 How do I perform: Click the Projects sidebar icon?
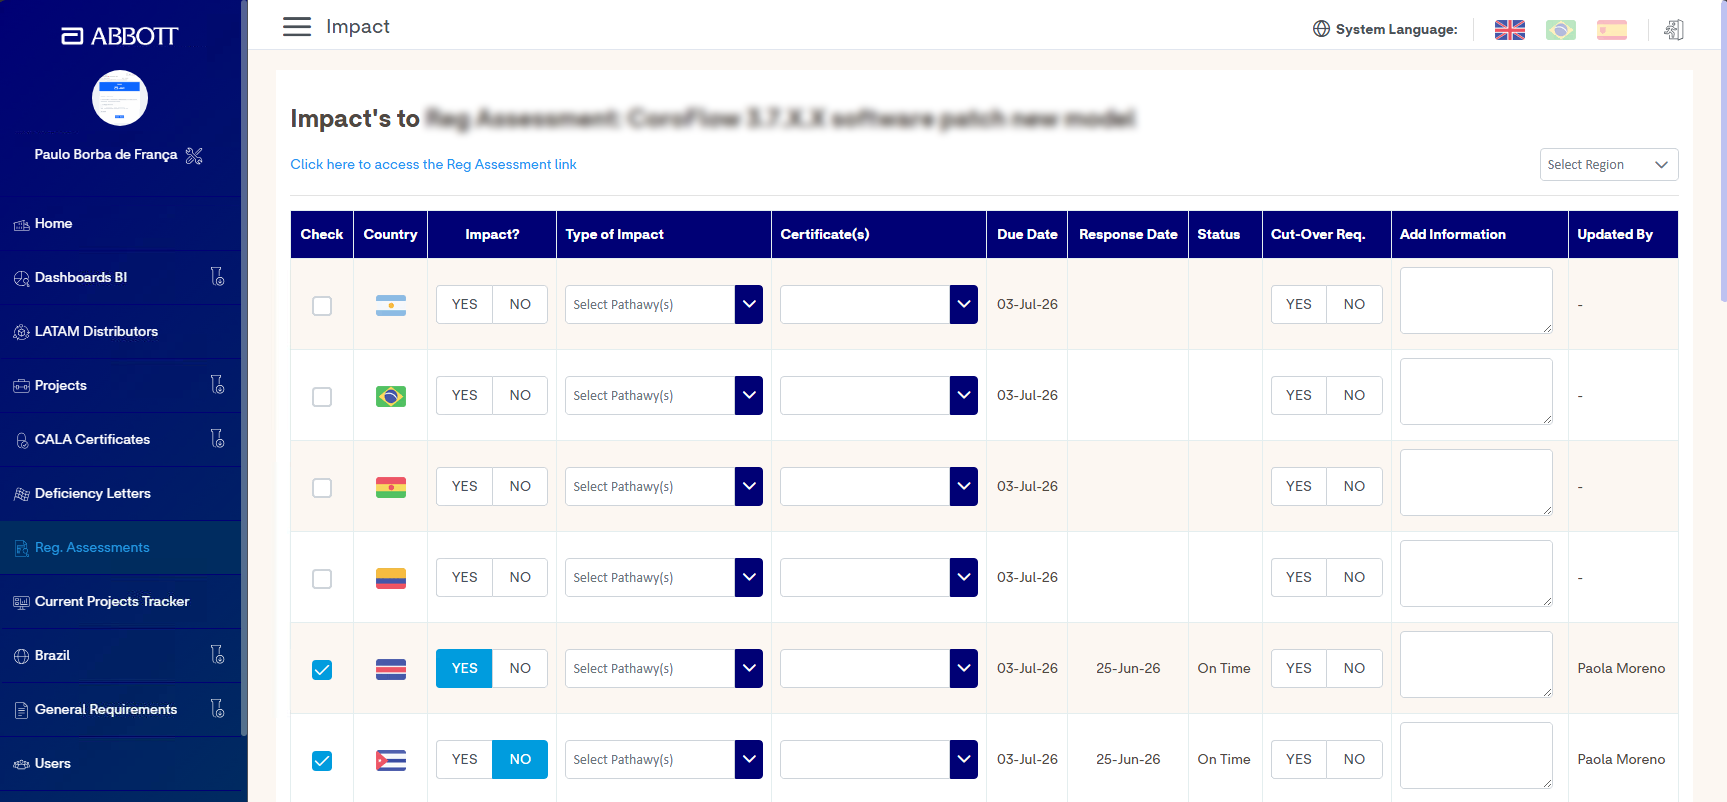21,386
